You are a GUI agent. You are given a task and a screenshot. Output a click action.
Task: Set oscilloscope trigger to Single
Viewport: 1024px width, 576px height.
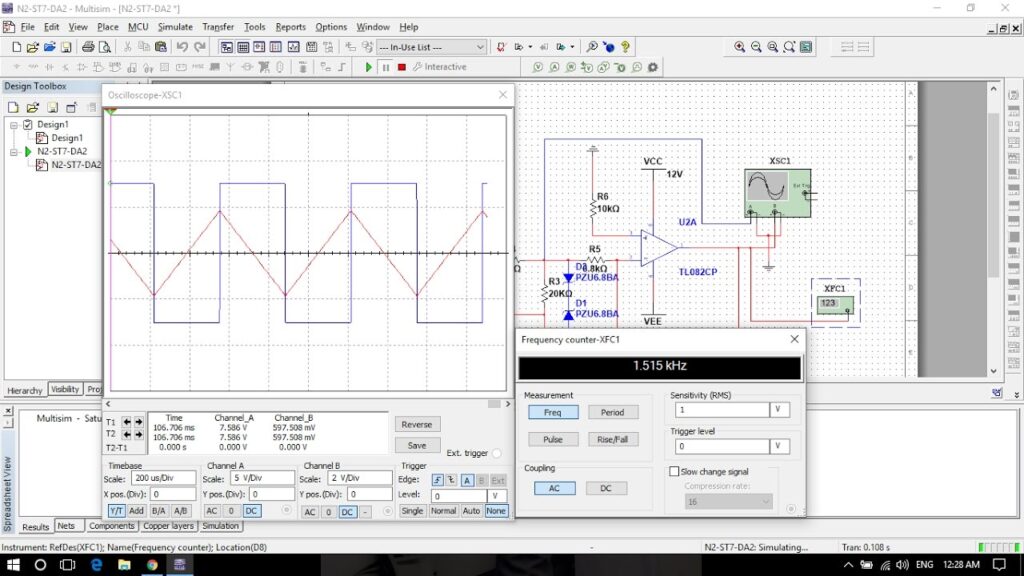[x=412, y=511]
